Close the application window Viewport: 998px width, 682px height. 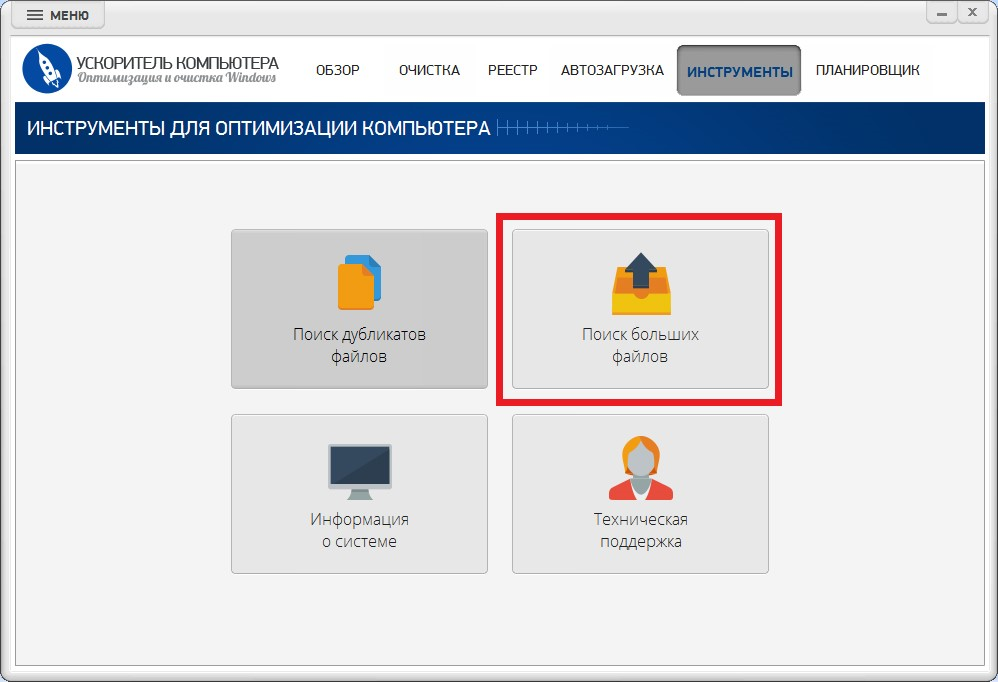pos(973,13)
